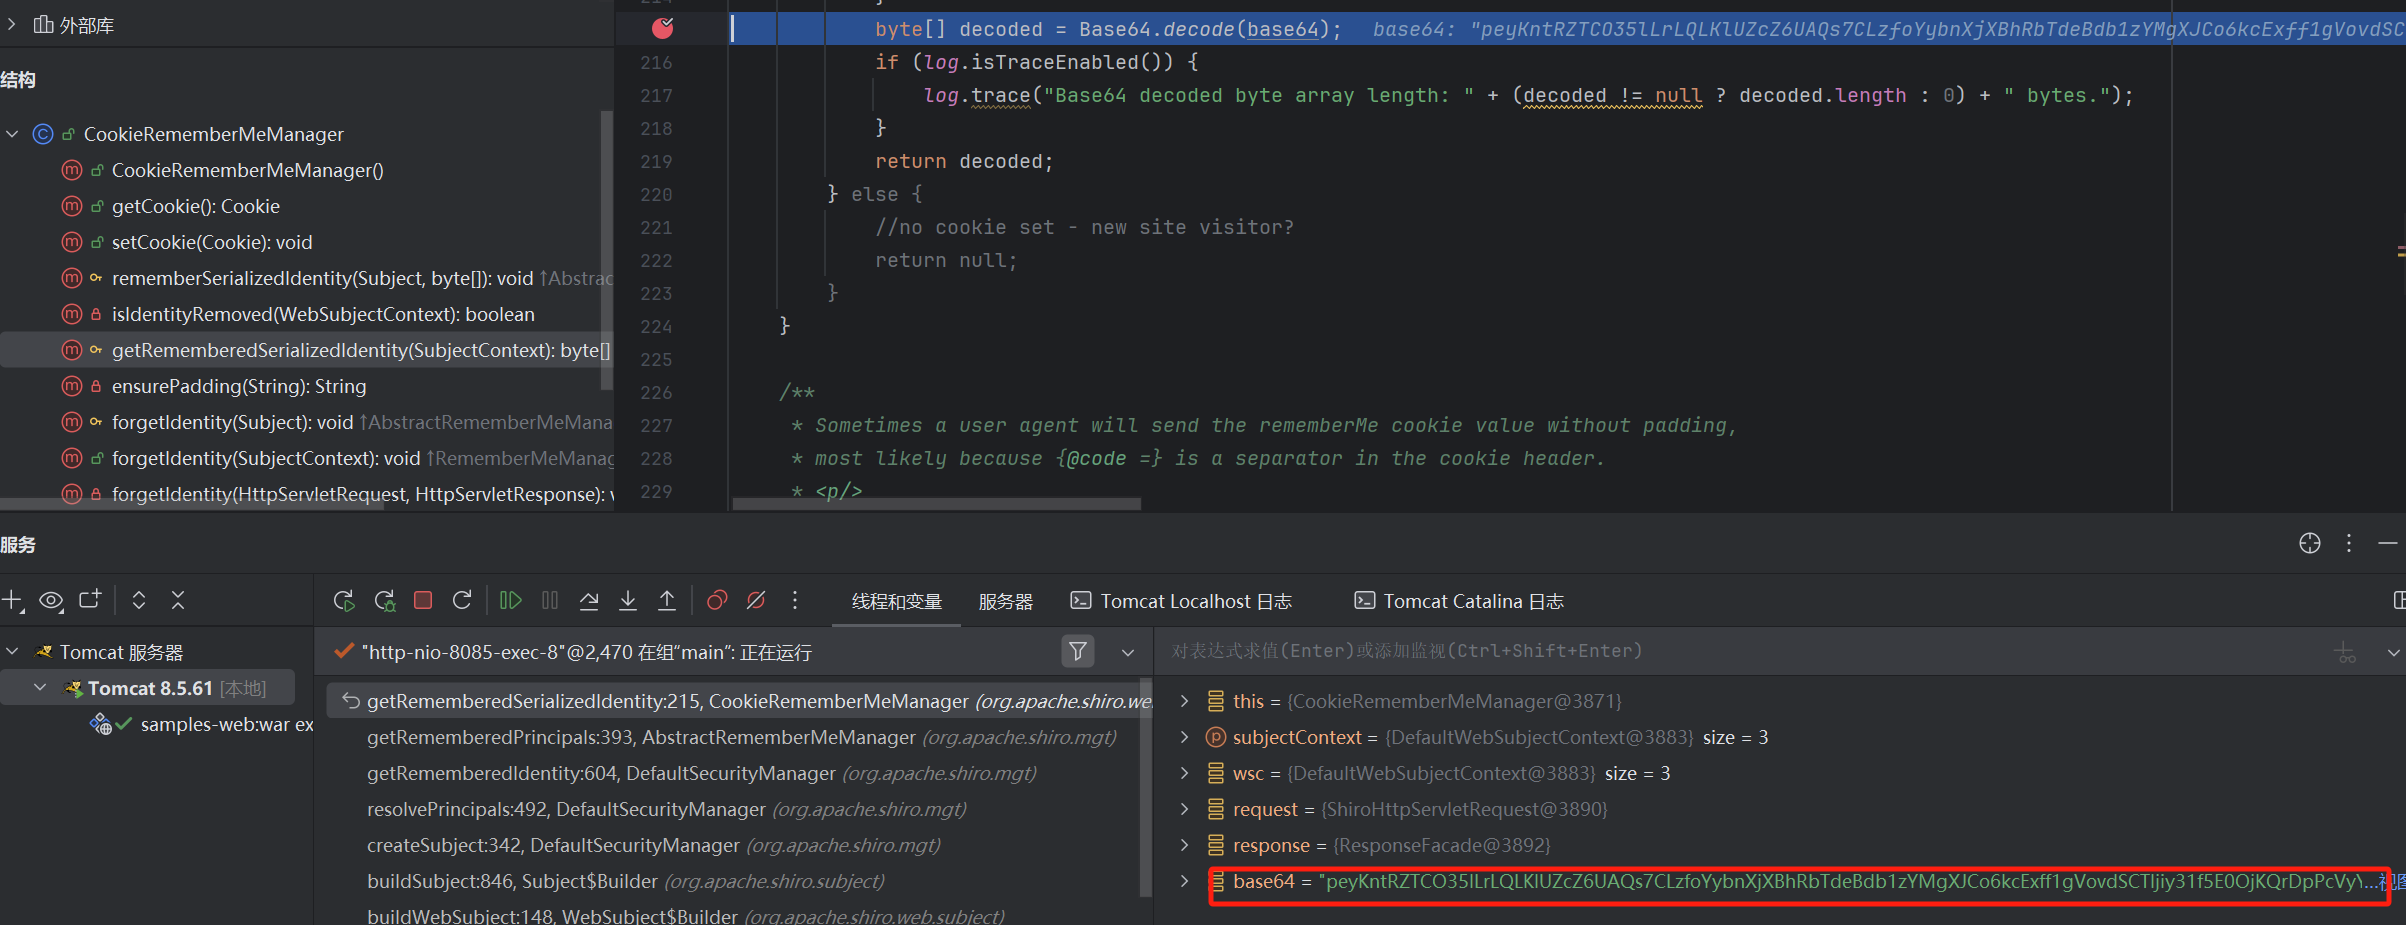Click the Stop button in debug toolbar

(423, 600)
